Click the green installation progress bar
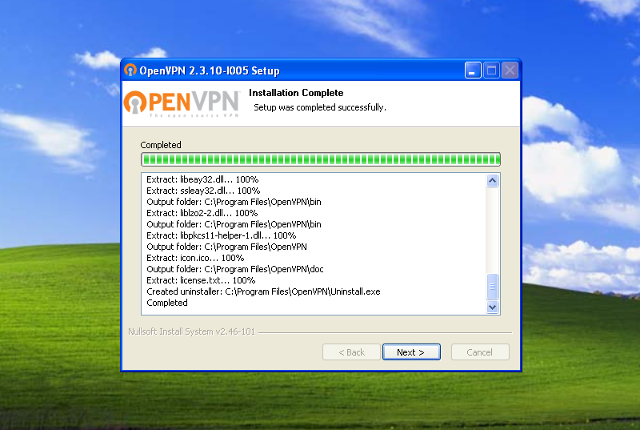This screenshot has height=430, width=640. click(320, 159)
